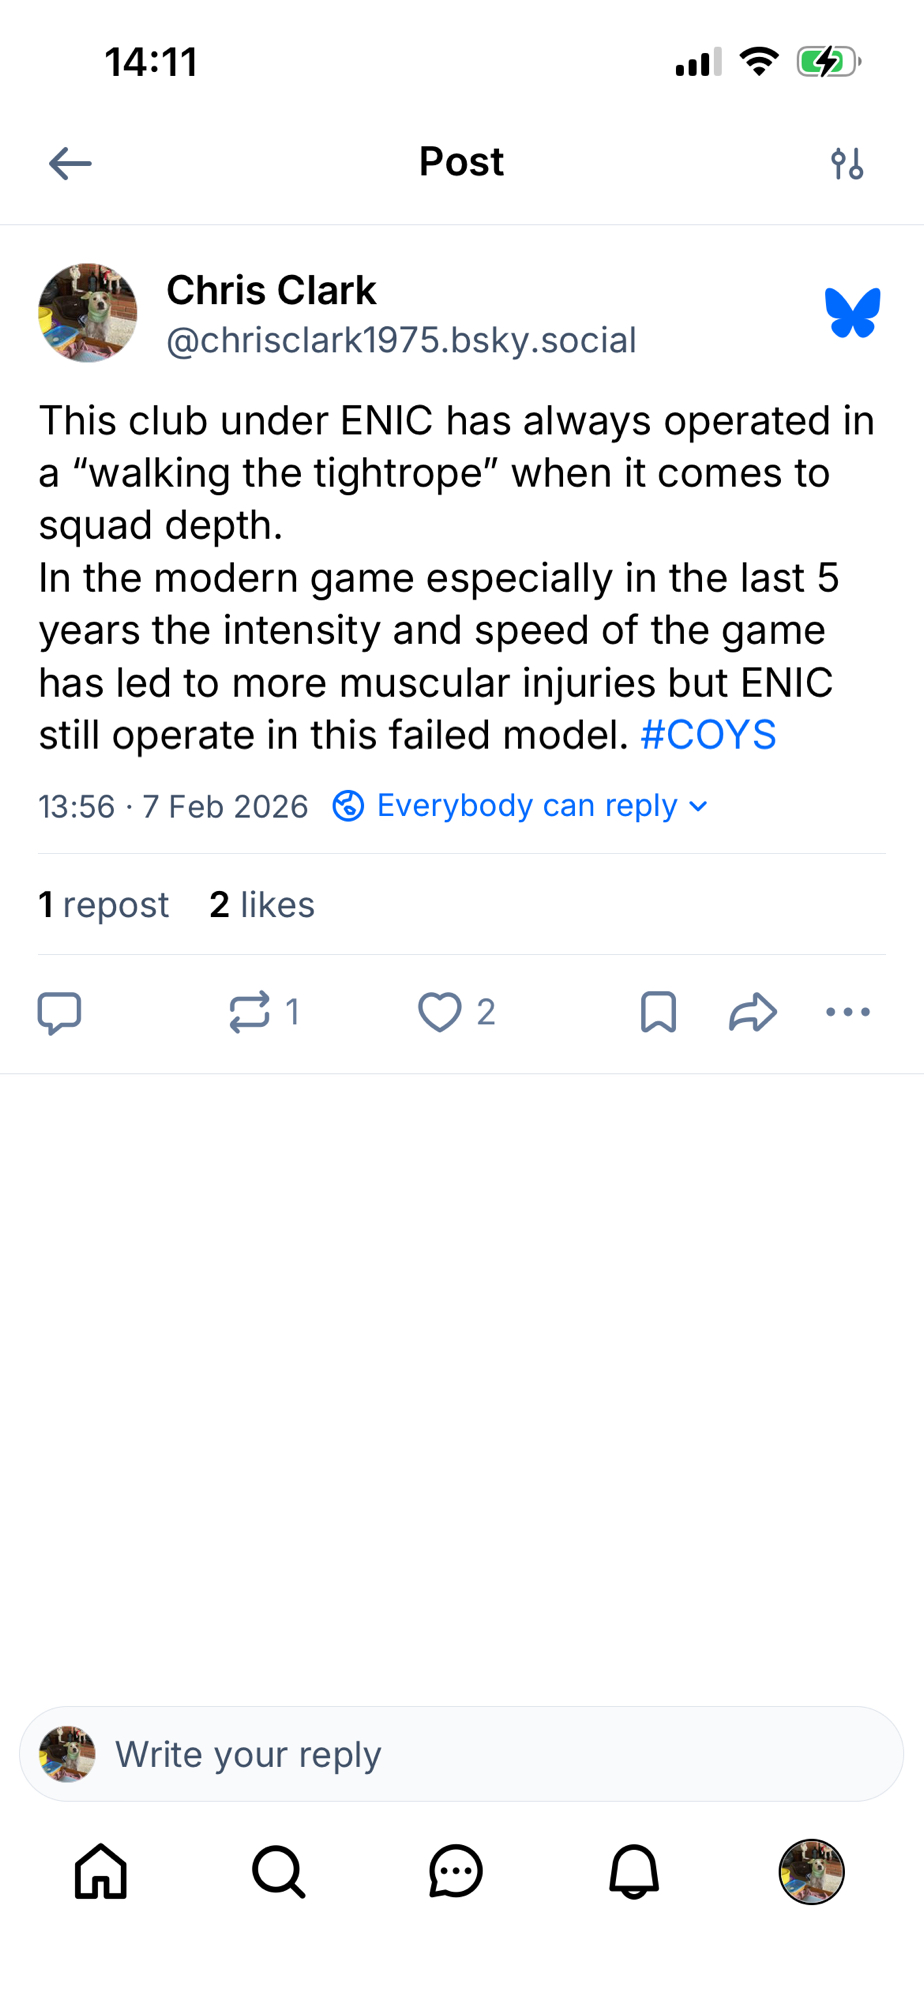Click the reply speech bubble icon

tap(59, 1012)
